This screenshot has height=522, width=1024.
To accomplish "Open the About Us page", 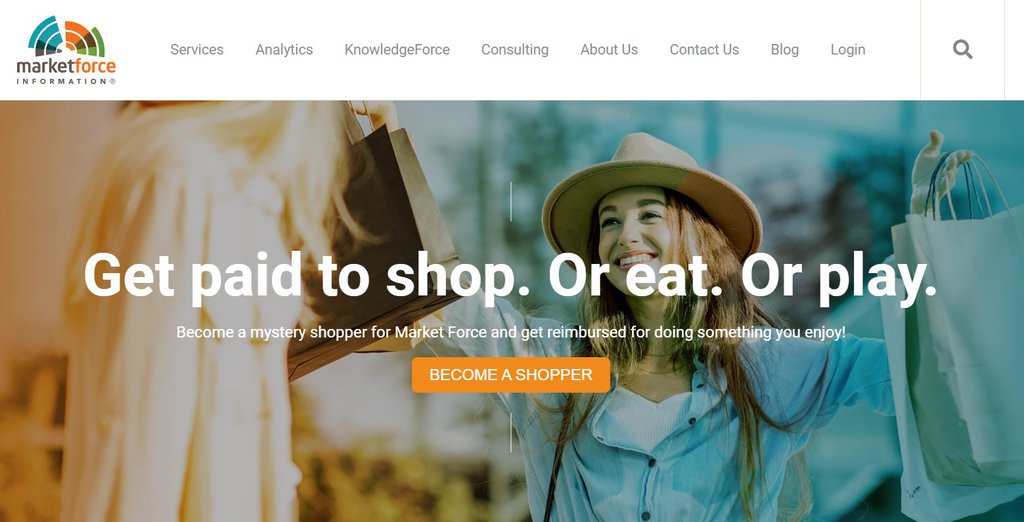I will point(609,50).
